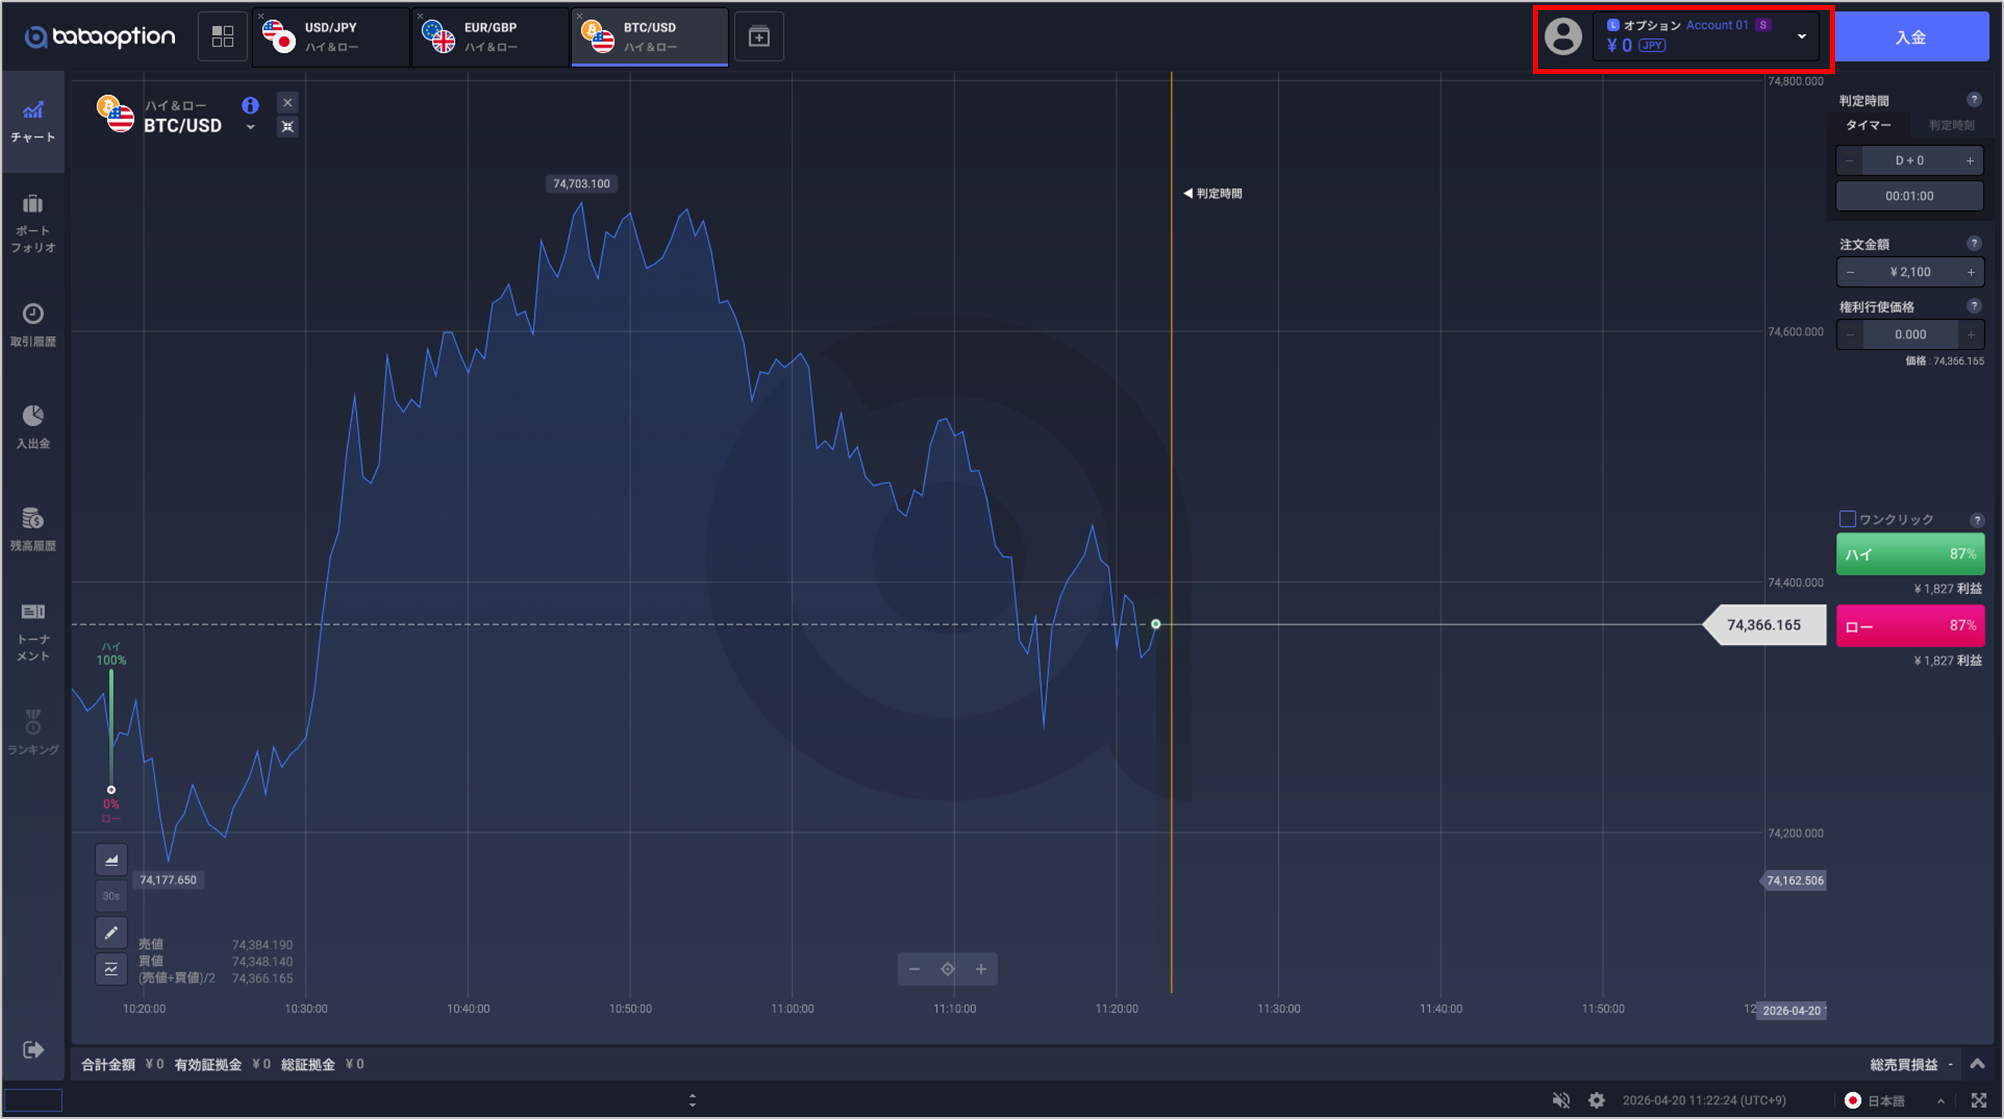Viewport: 2004px width, 1119px height.
Task: Expand BTC/USD asset selector chevron
Action: click(250, 127)
